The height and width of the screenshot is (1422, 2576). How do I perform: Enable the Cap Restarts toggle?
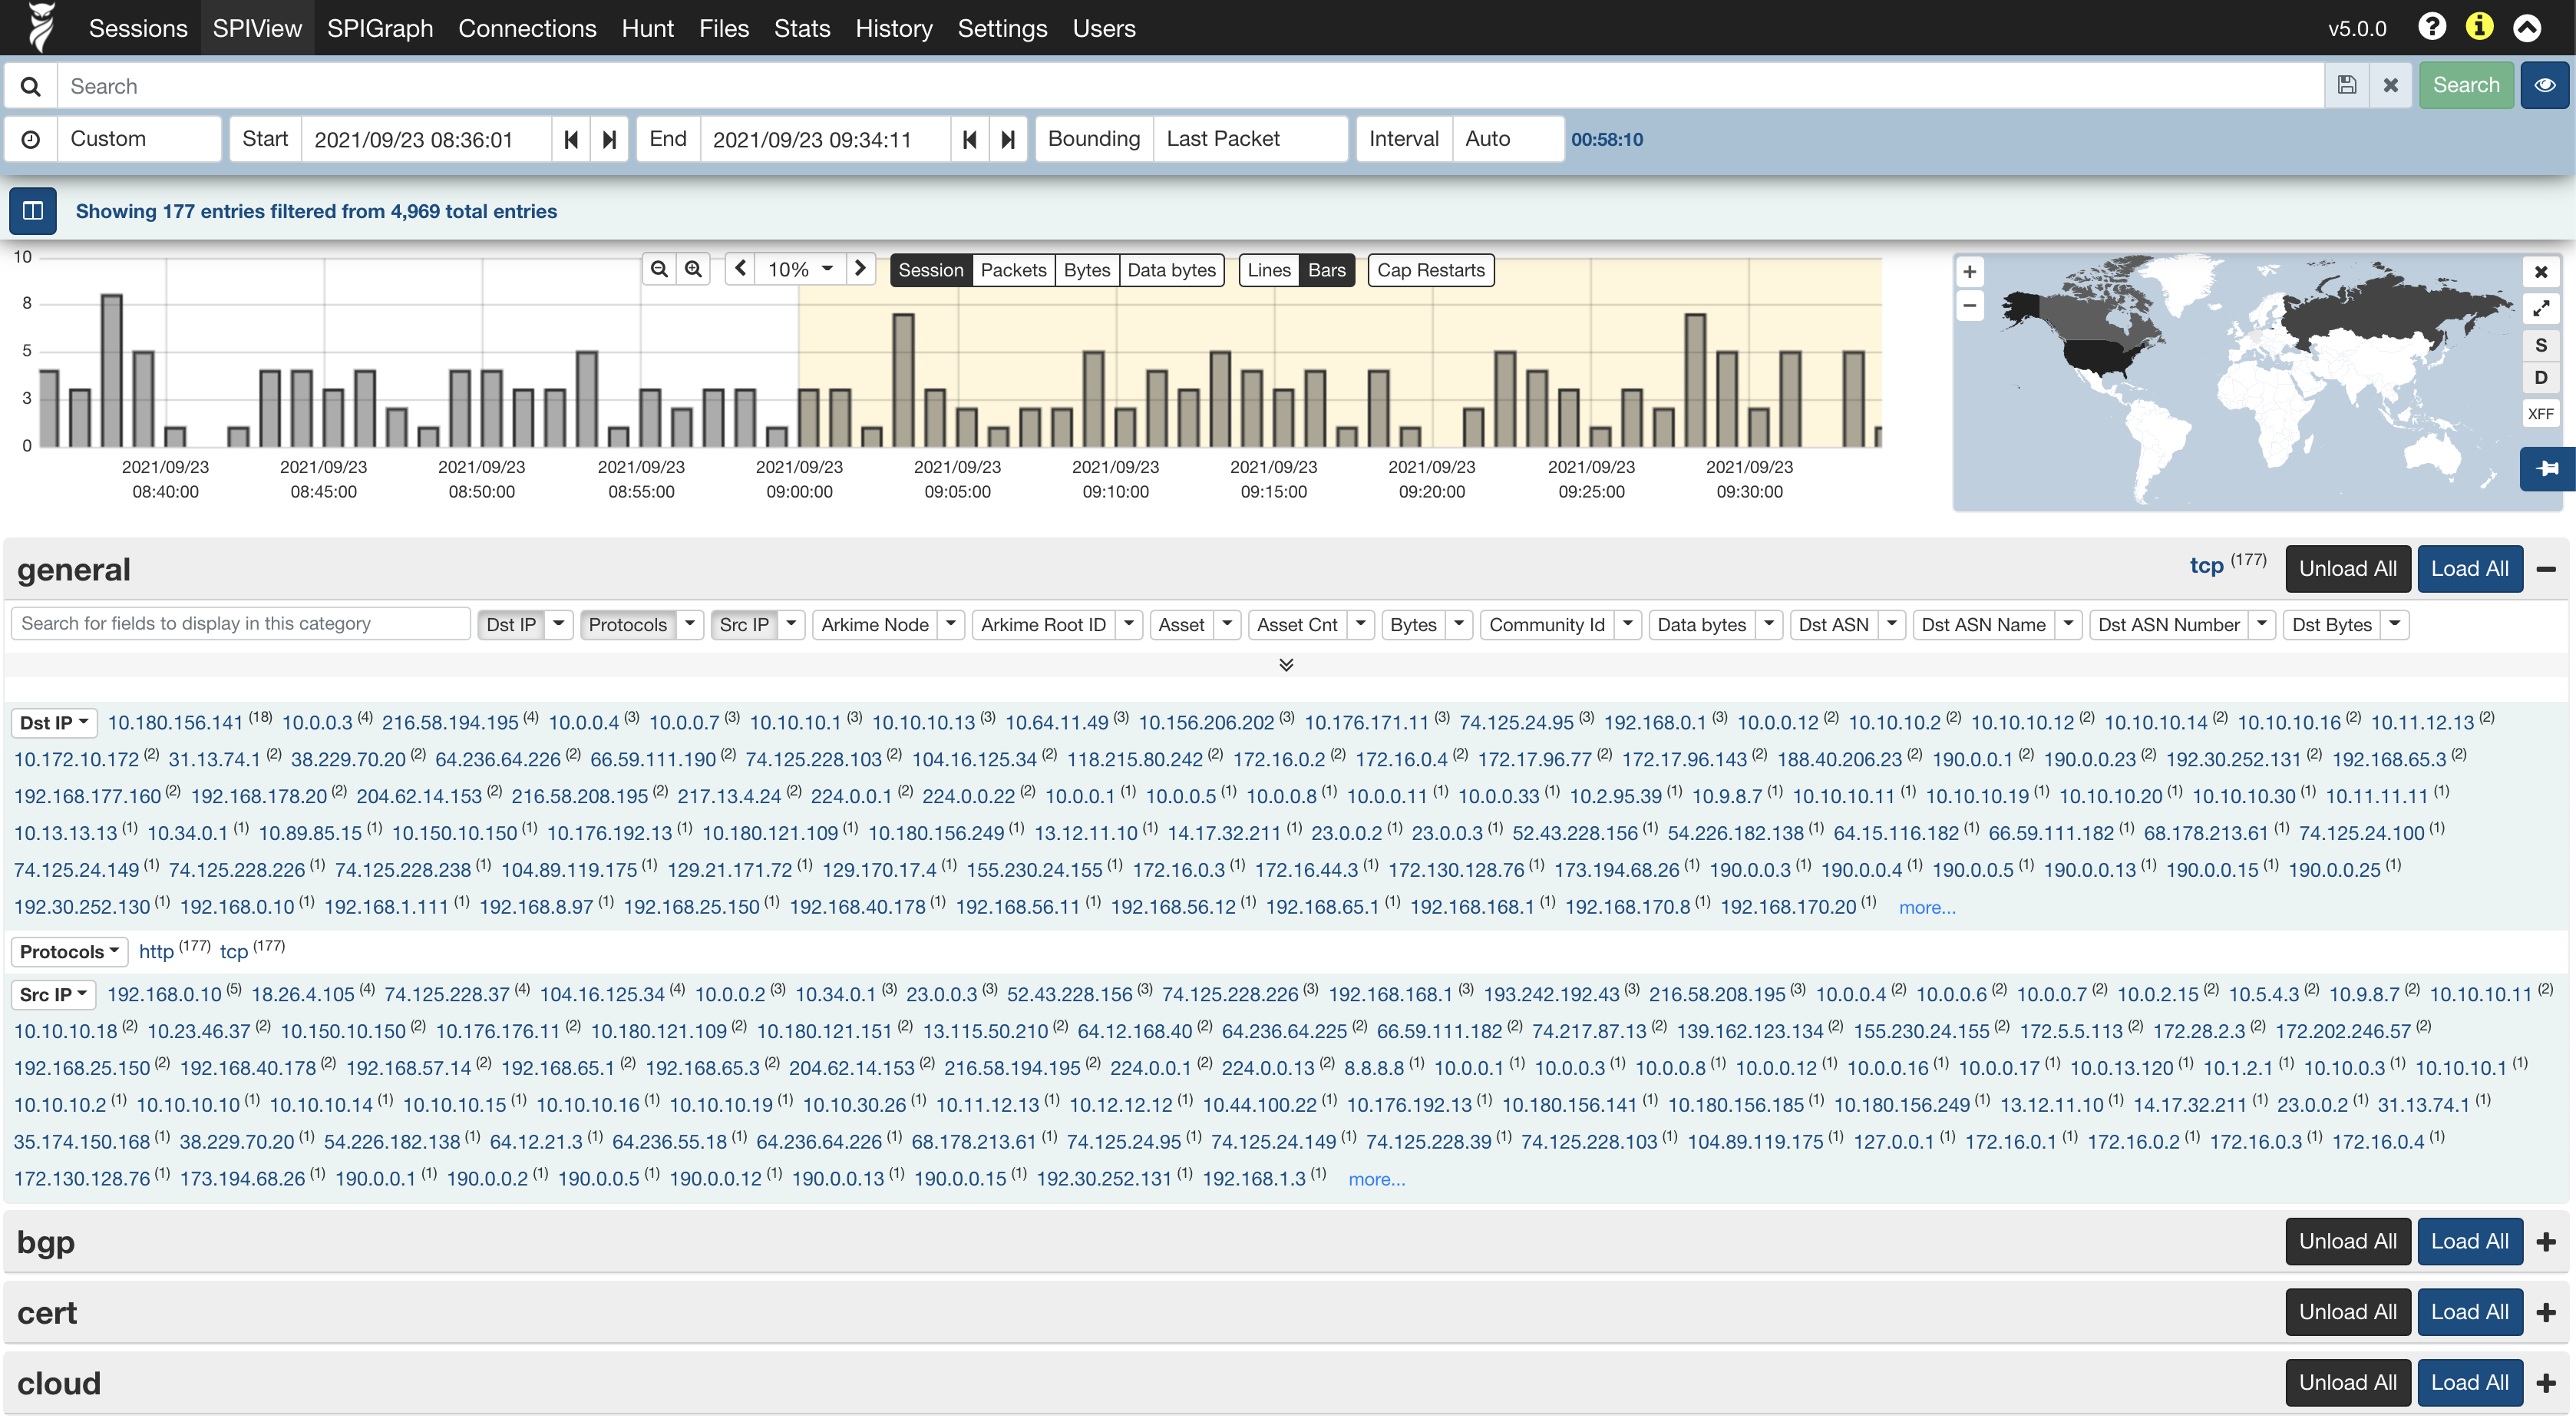coord(1430,270)
